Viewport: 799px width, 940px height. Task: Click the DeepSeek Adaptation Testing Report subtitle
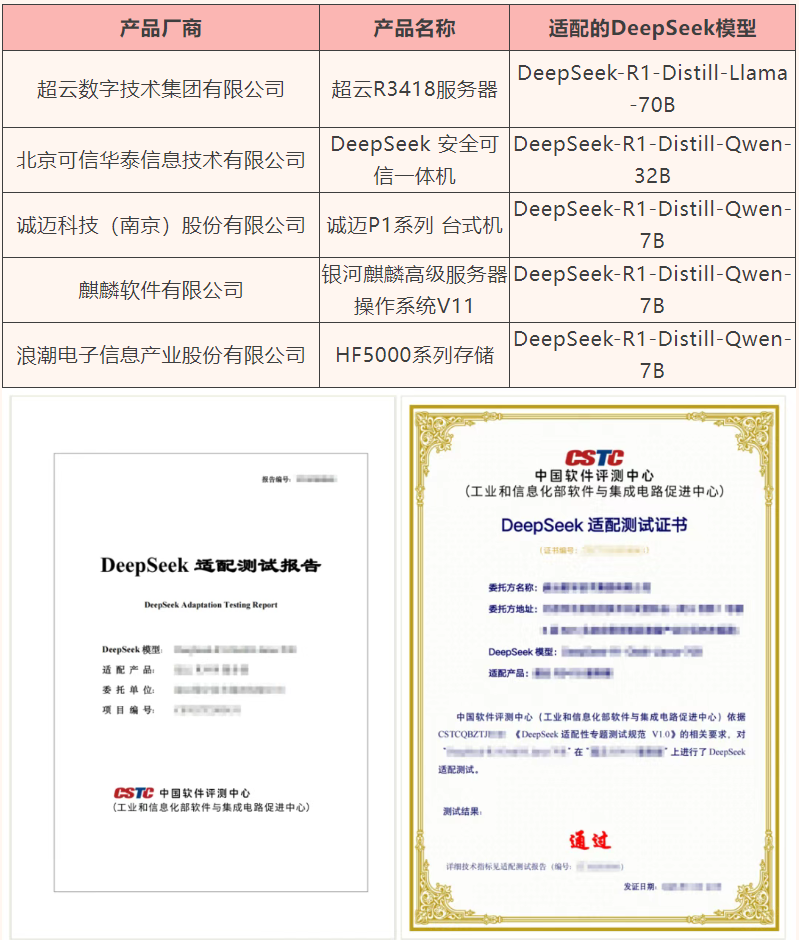pyautogui.click(x=210, y=605)
